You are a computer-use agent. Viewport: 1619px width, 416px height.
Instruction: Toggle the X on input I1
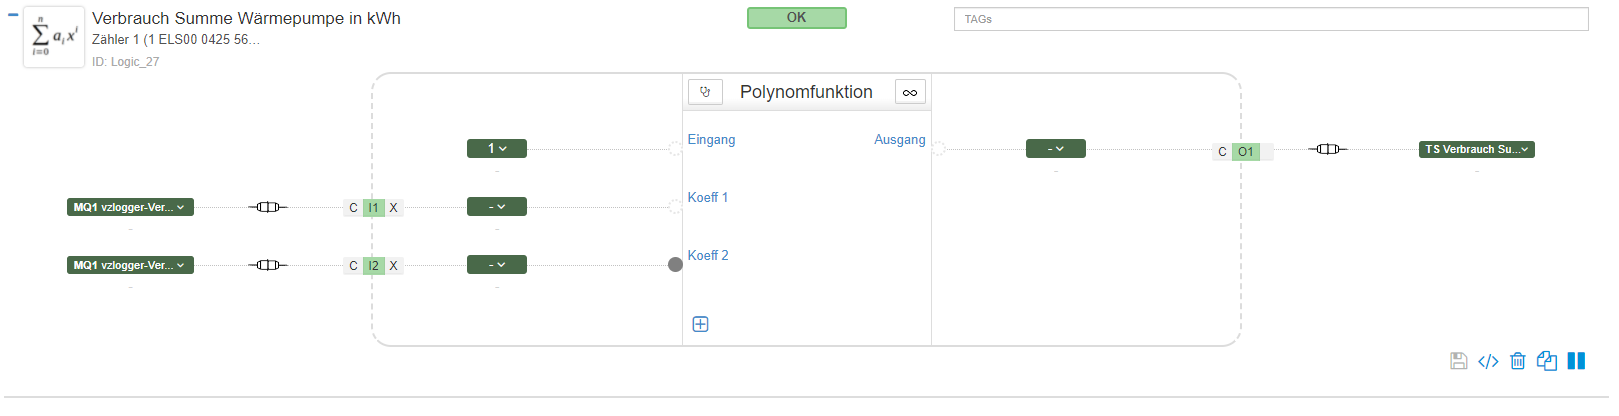(394, 208)
